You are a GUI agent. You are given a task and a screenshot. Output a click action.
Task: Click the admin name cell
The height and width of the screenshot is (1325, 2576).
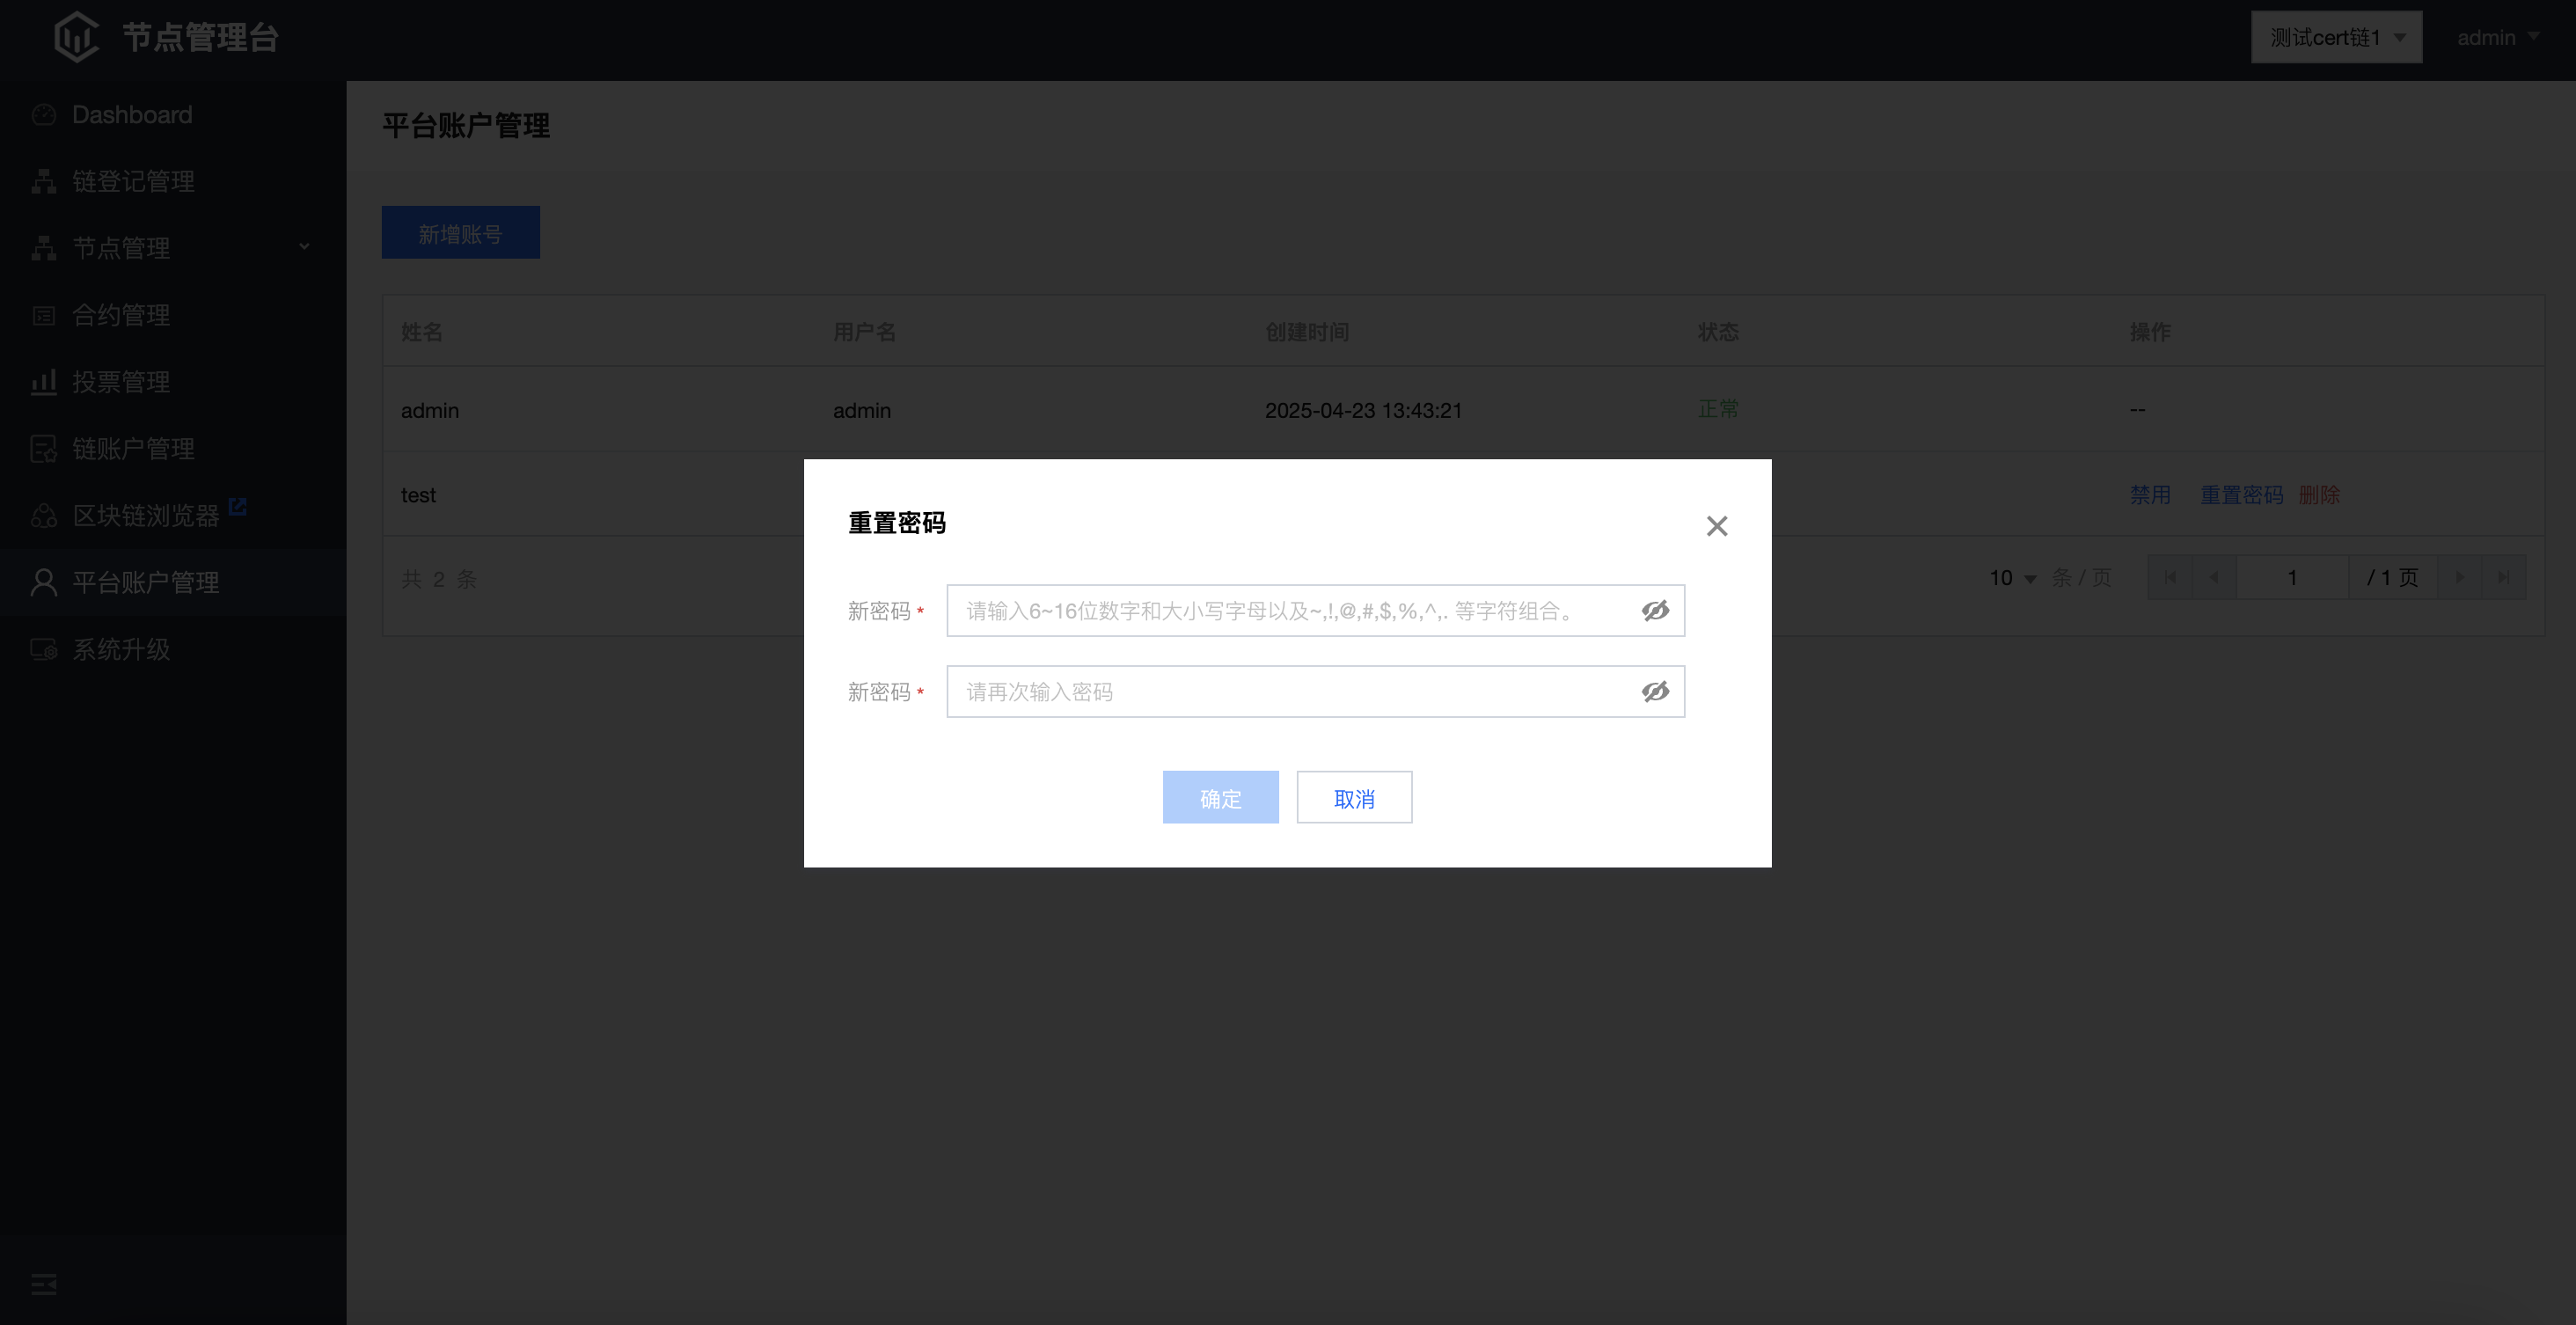click(430, 410)
